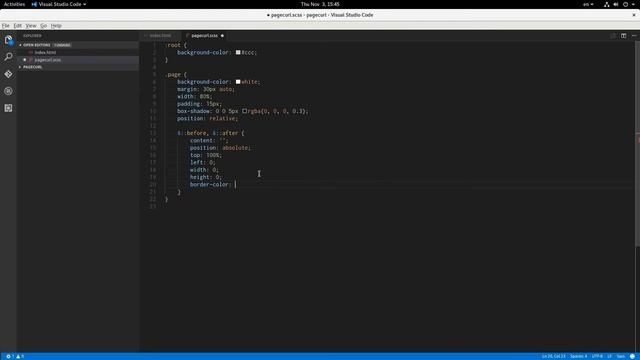Change language mode in status bar
This screenshot has height=360, width=640.
(620, 356)
